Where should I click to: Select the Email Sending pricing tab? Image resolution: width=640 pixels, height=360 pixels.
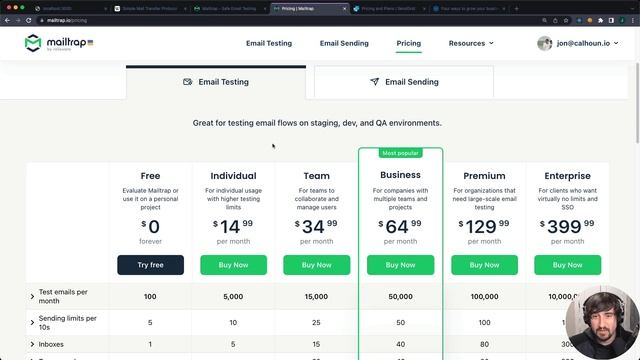pyautogui.click(x=404, y=82)
